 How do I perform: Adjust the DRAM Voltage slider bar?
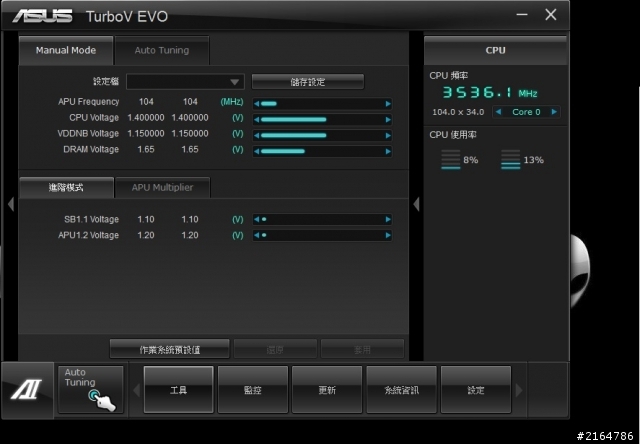tap(322, 151)
